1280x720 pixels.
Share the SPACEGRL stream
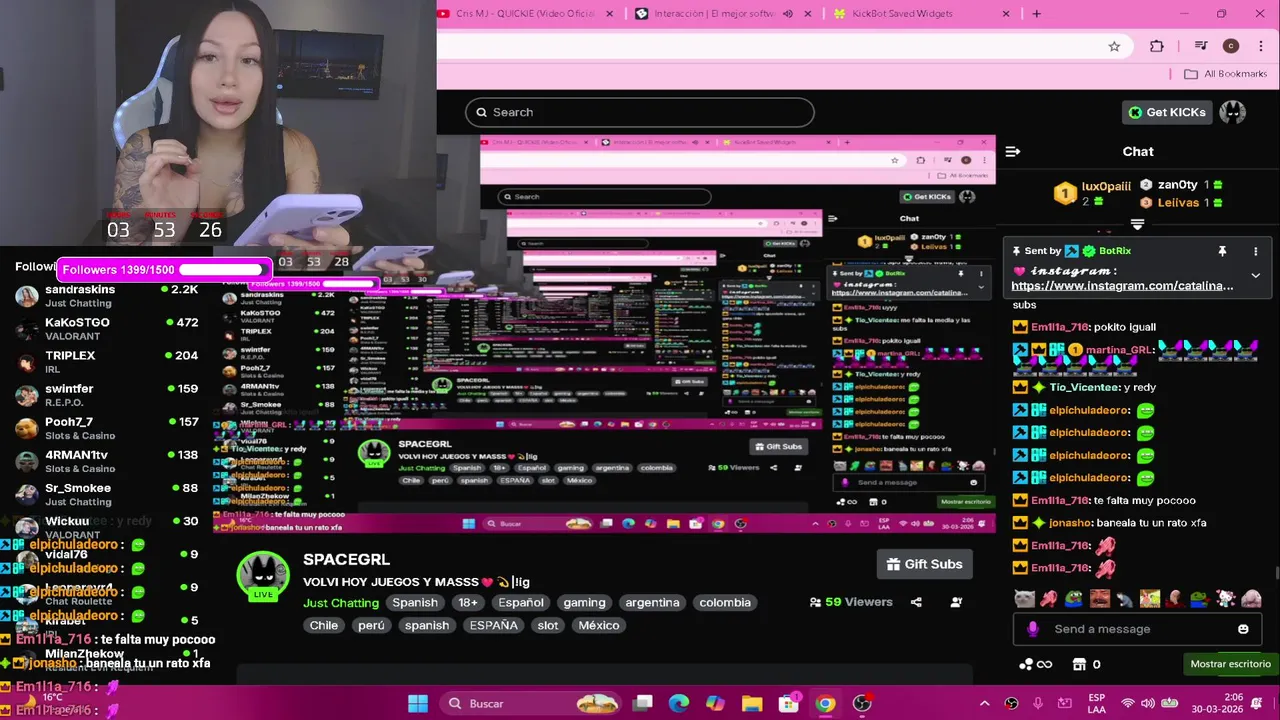coord(916,602)
